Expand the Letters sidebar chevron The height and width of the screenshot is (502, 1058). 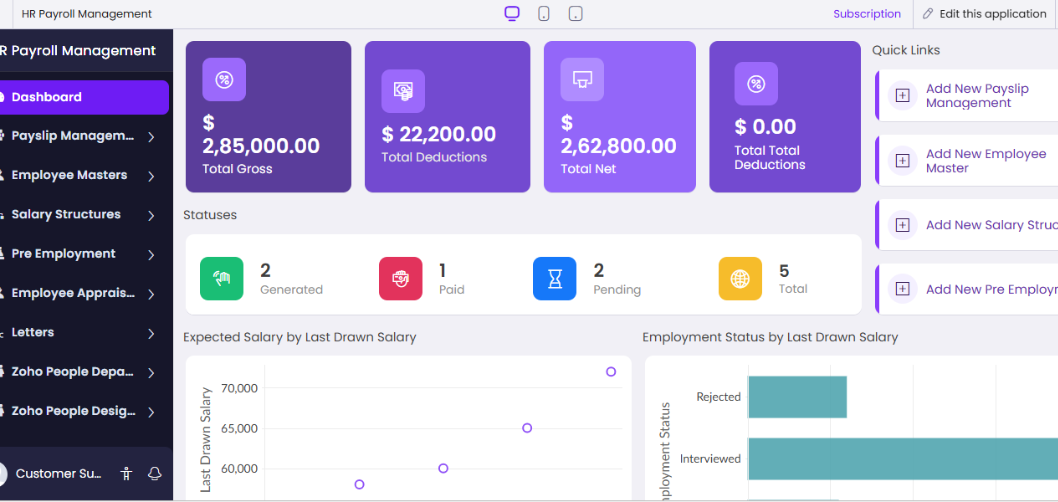click(x=151, y=333)
